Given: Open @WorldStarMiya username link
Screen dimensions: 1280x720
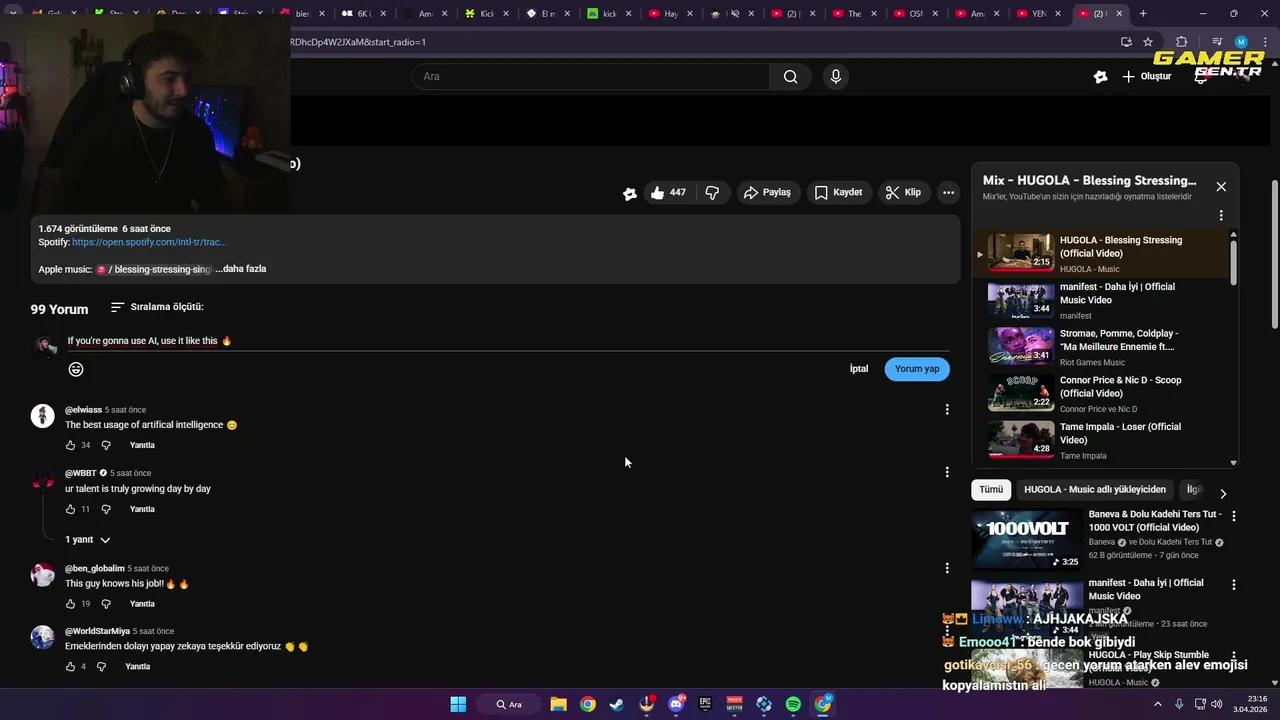Looking at the screenshot, I should tap(97, 631).
